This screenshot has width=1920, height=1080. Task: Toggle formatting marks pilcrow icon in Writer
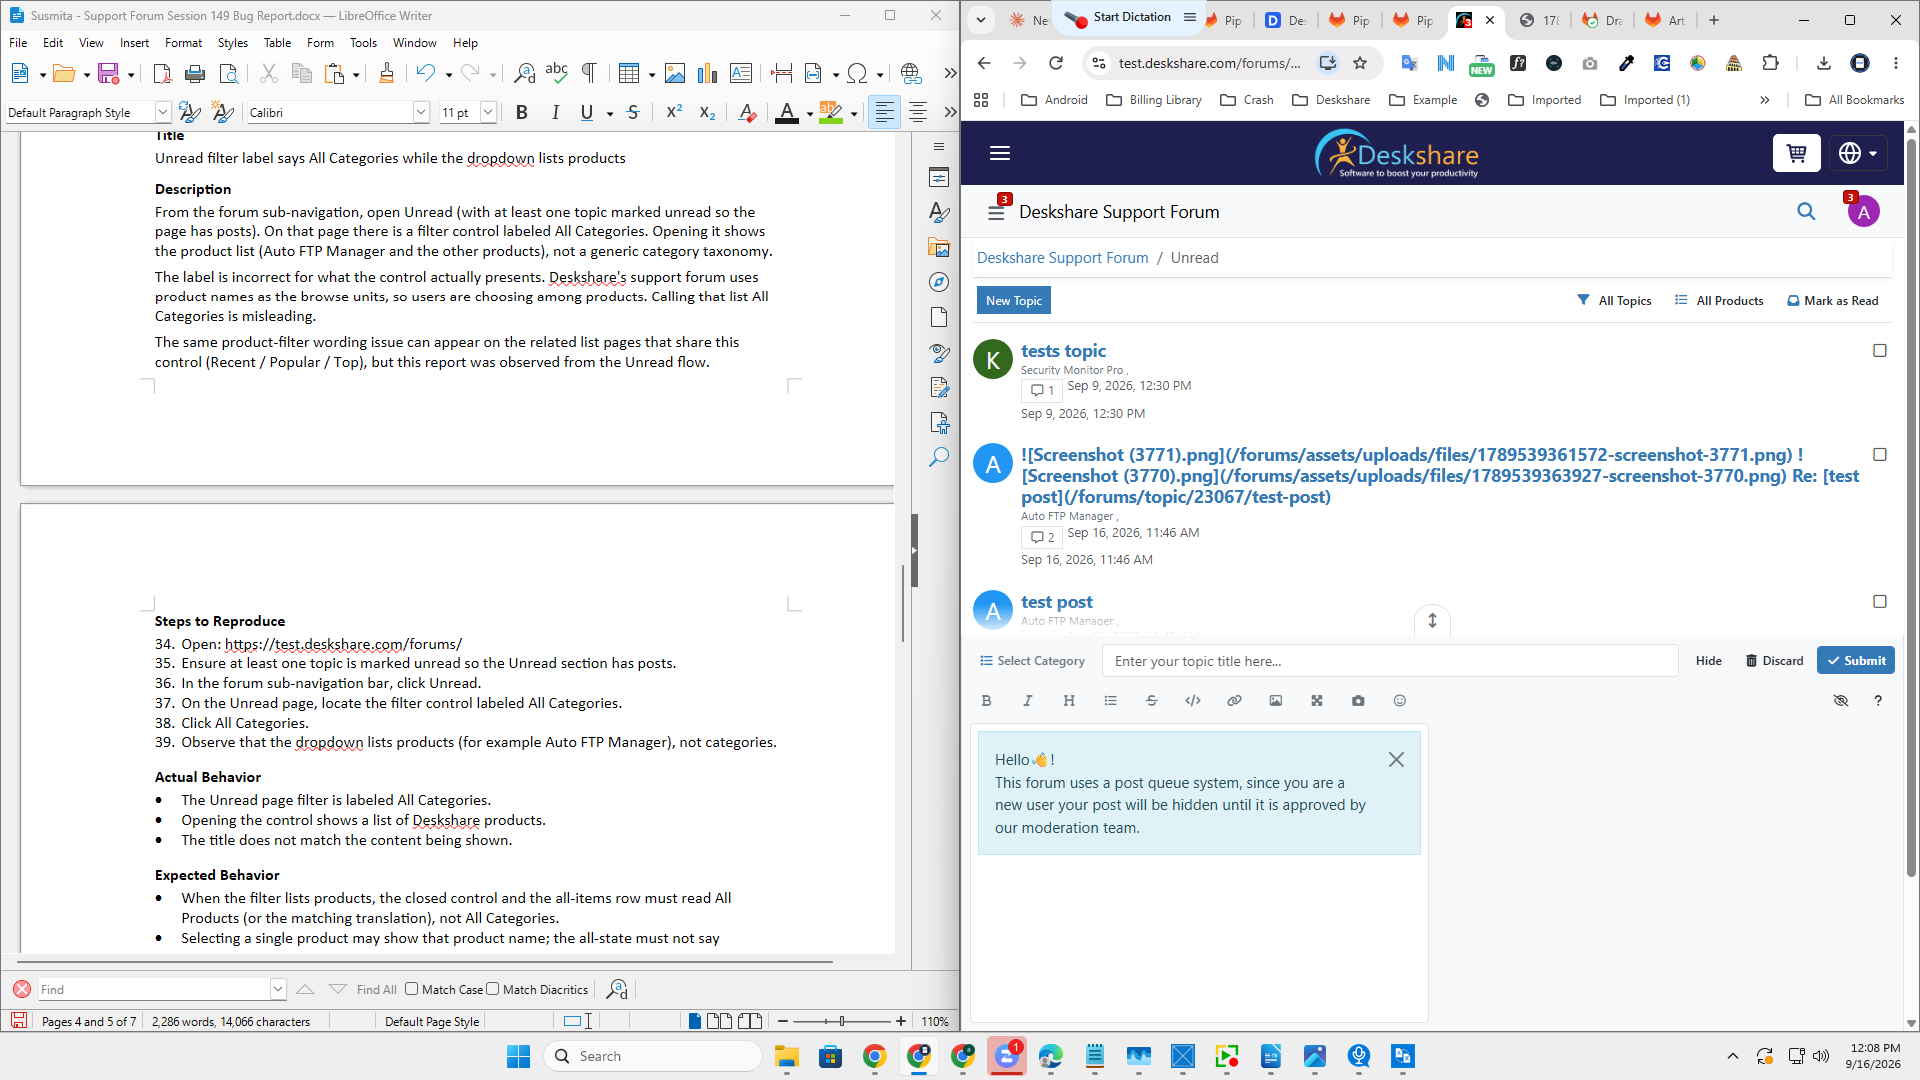tap(589, 73)
